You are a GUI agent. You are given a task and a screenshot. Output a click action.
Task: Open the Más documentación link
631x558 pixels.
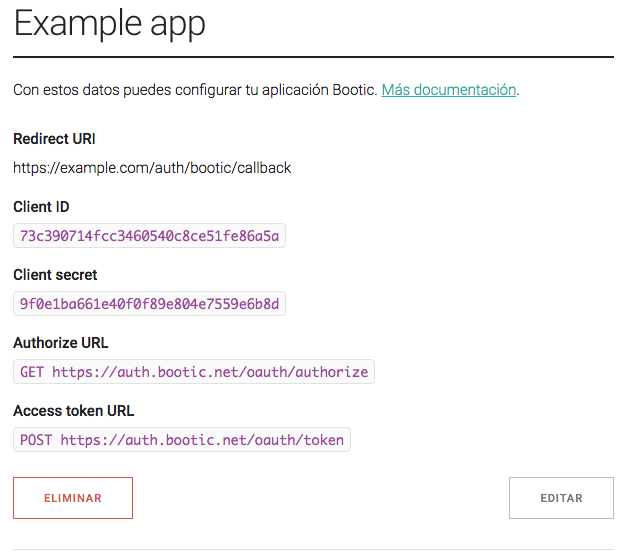[x=449, y=90]
